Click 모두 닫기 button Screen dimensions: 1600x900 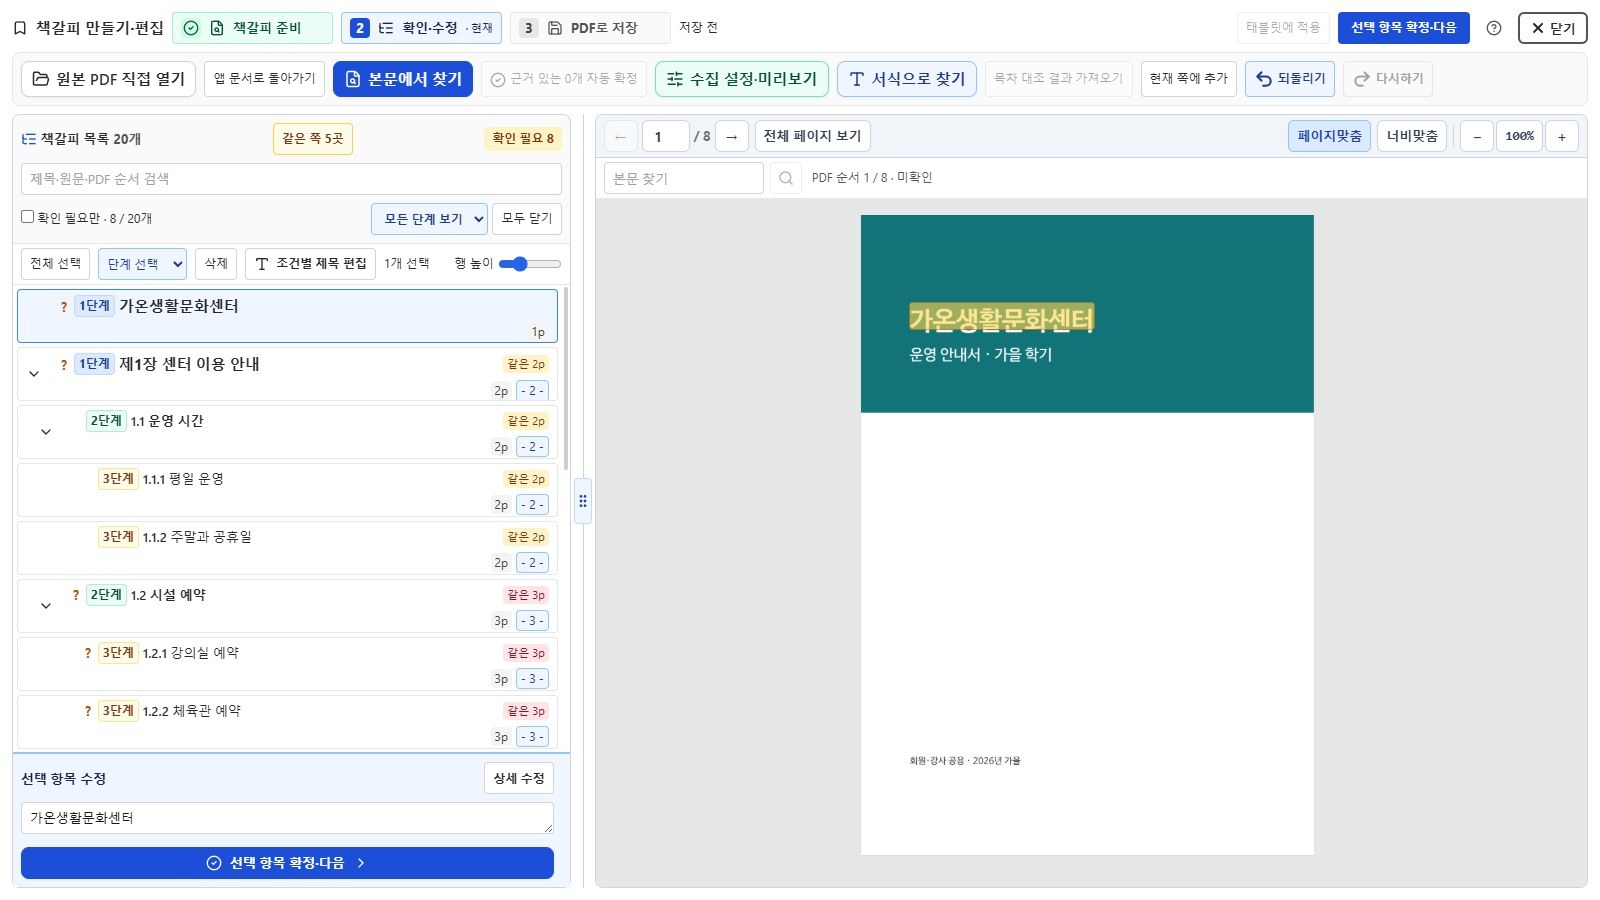point(527,219)
